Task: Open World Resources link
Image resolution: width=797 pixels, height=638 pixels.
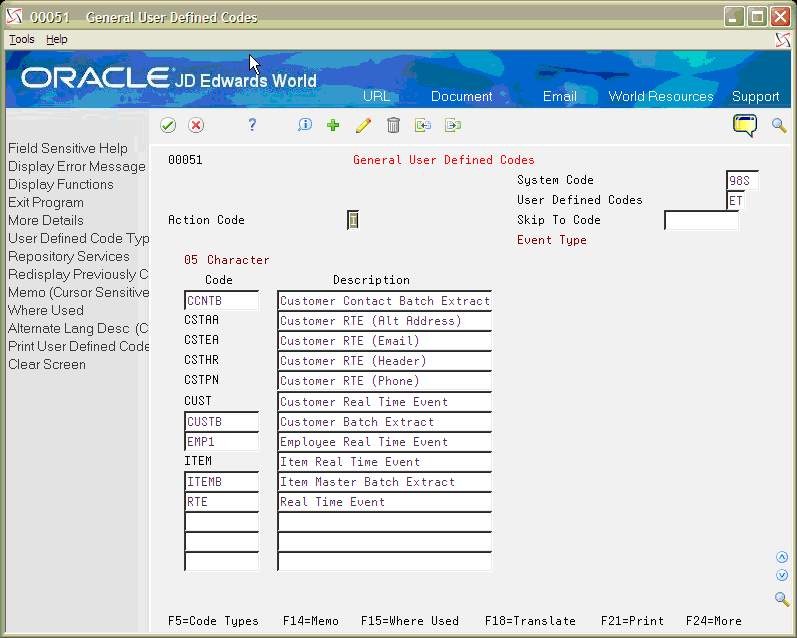Action: (x=661, y=96)
